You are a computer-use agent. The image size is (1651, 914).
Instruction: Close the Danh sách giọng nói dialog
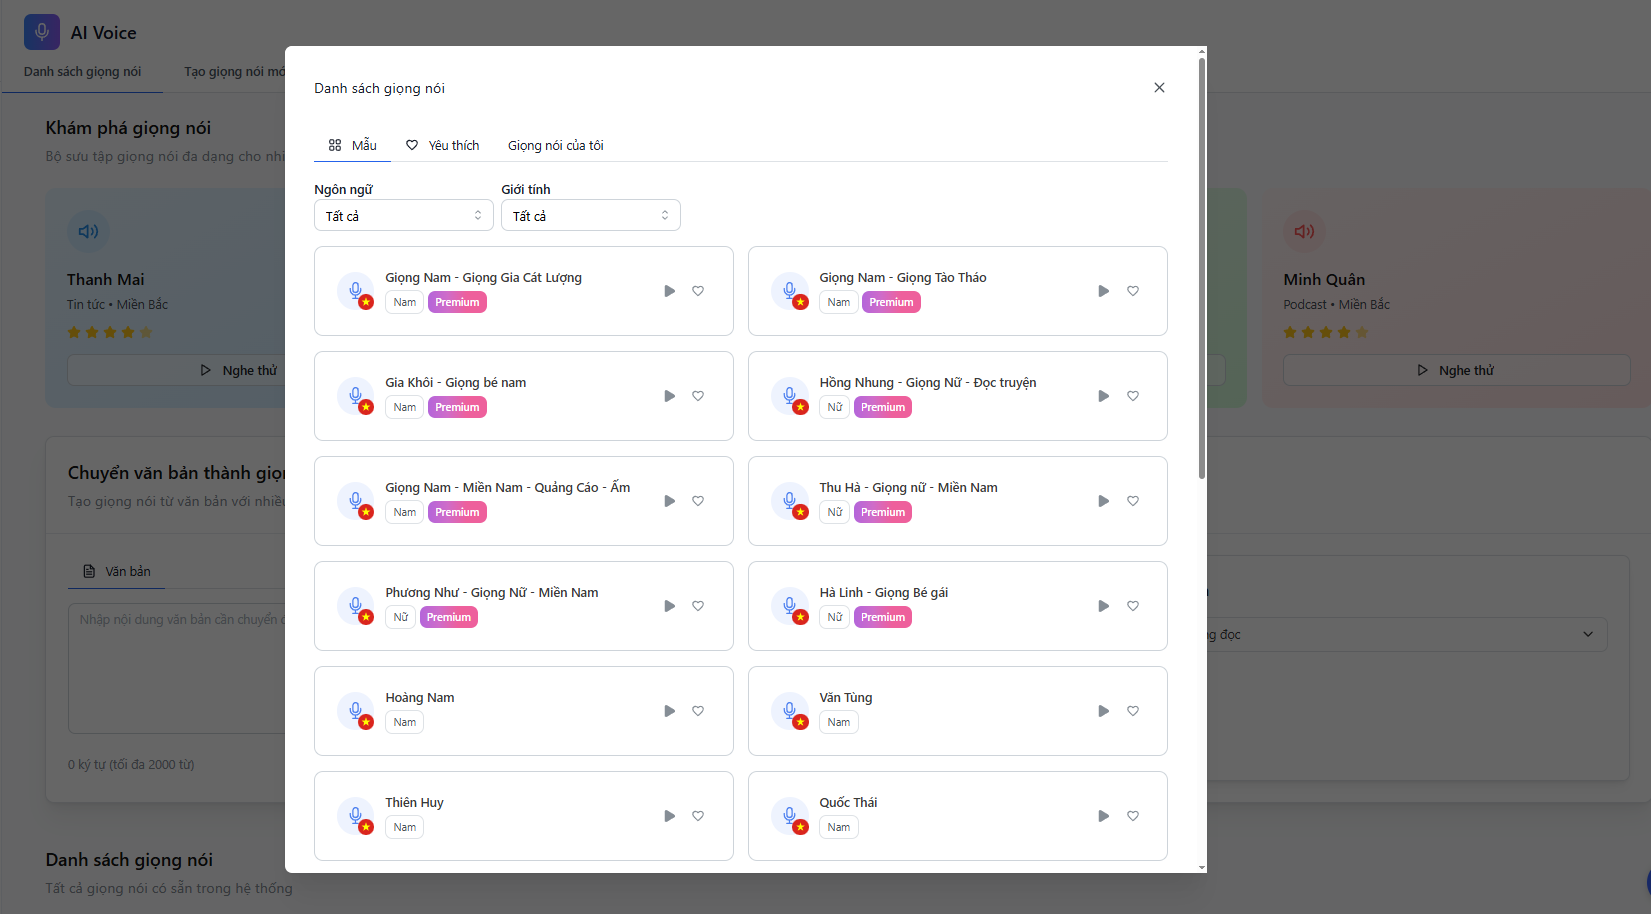(1159, 88)
